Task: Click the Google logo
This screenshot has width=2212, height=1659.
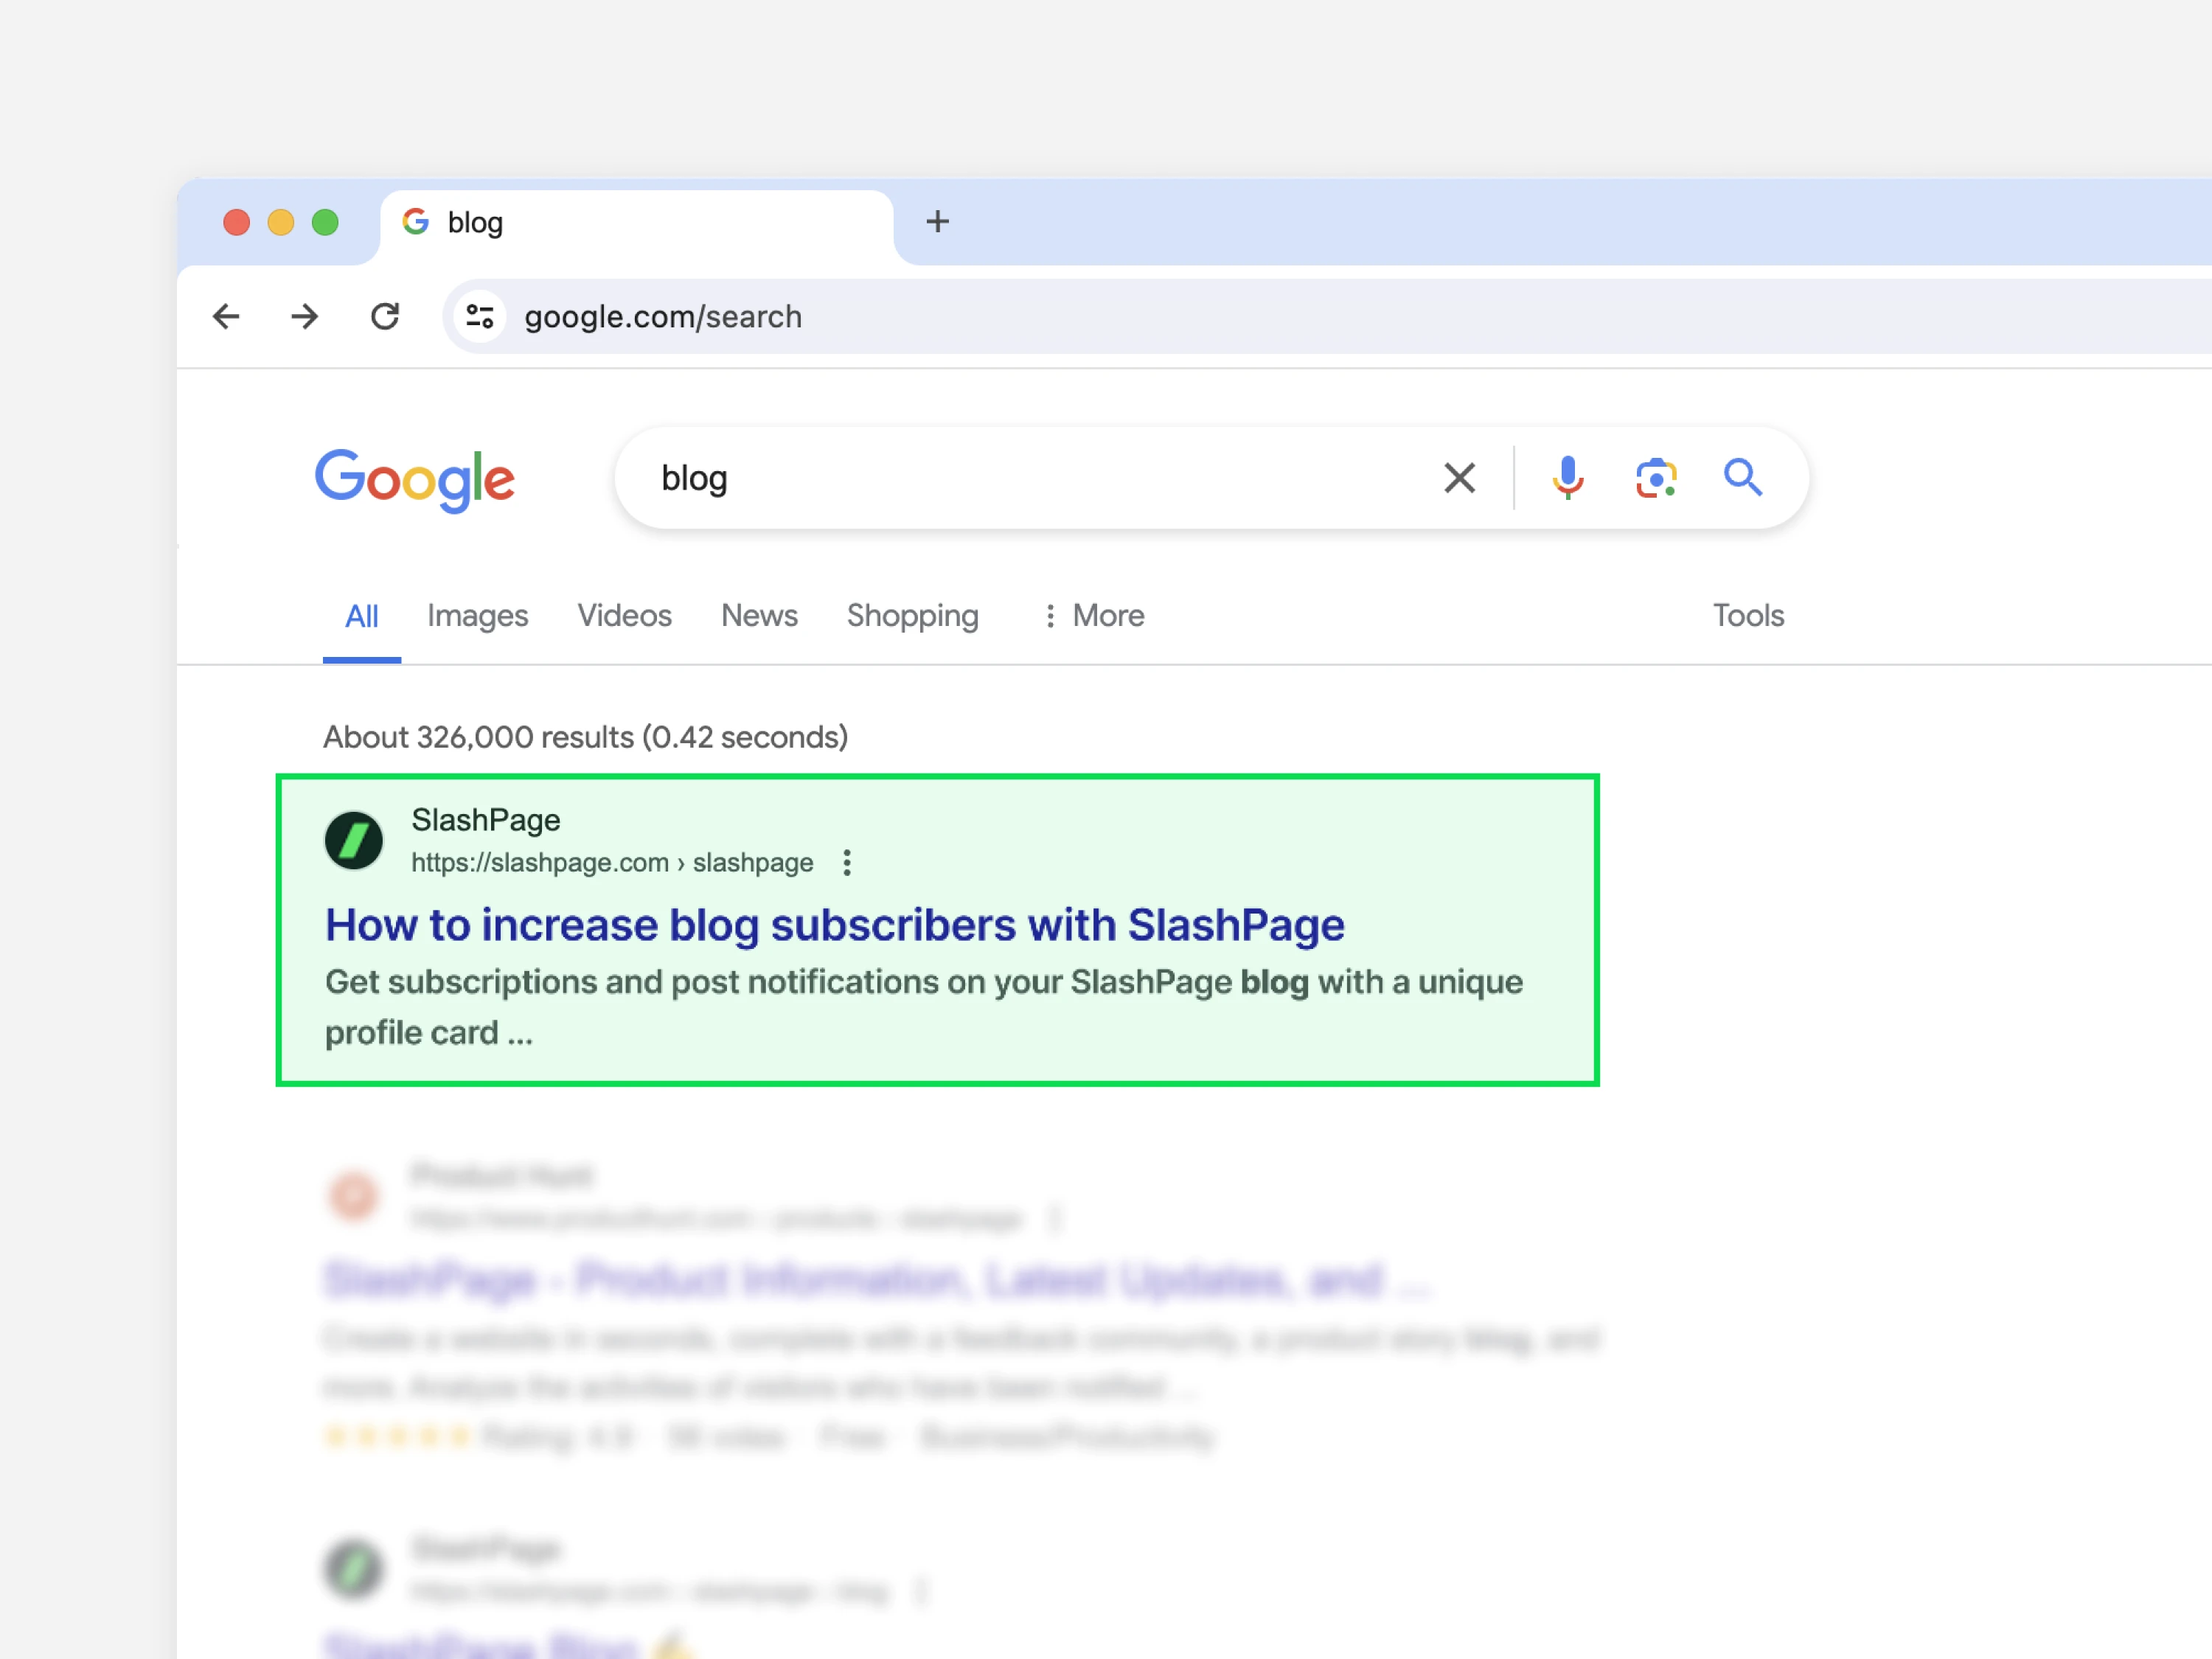Action: pos(415,480)
